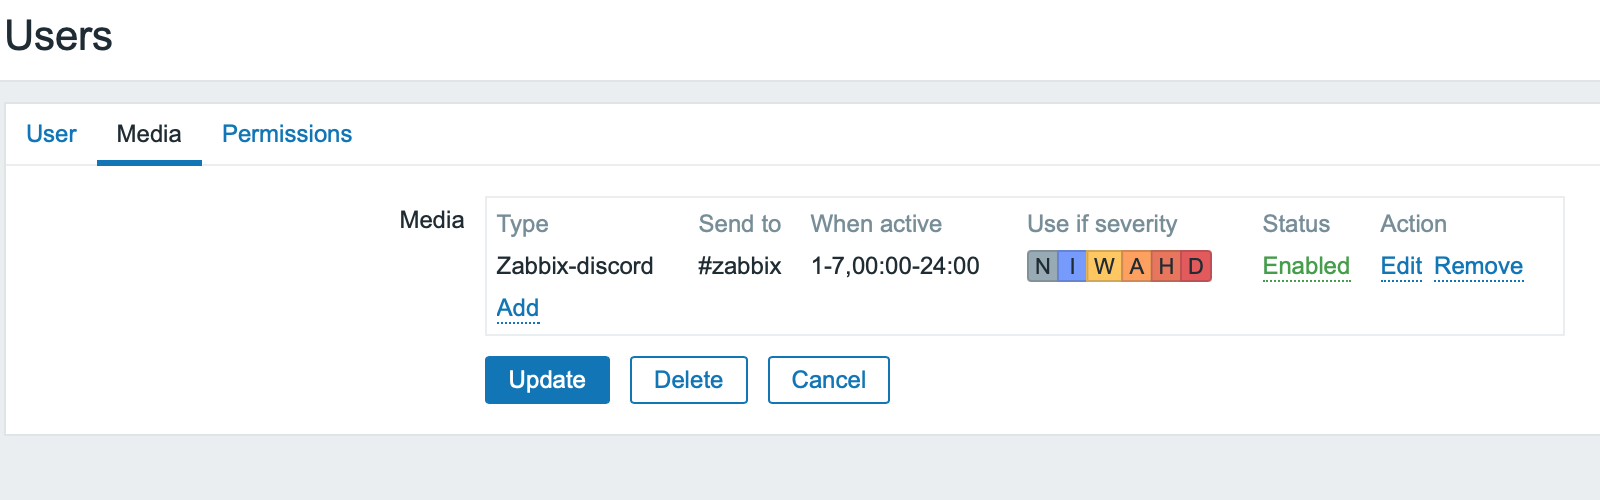Click the Users page heading
The width and height of the screenshot is (1600, 500).
click(x=59, y=36)
